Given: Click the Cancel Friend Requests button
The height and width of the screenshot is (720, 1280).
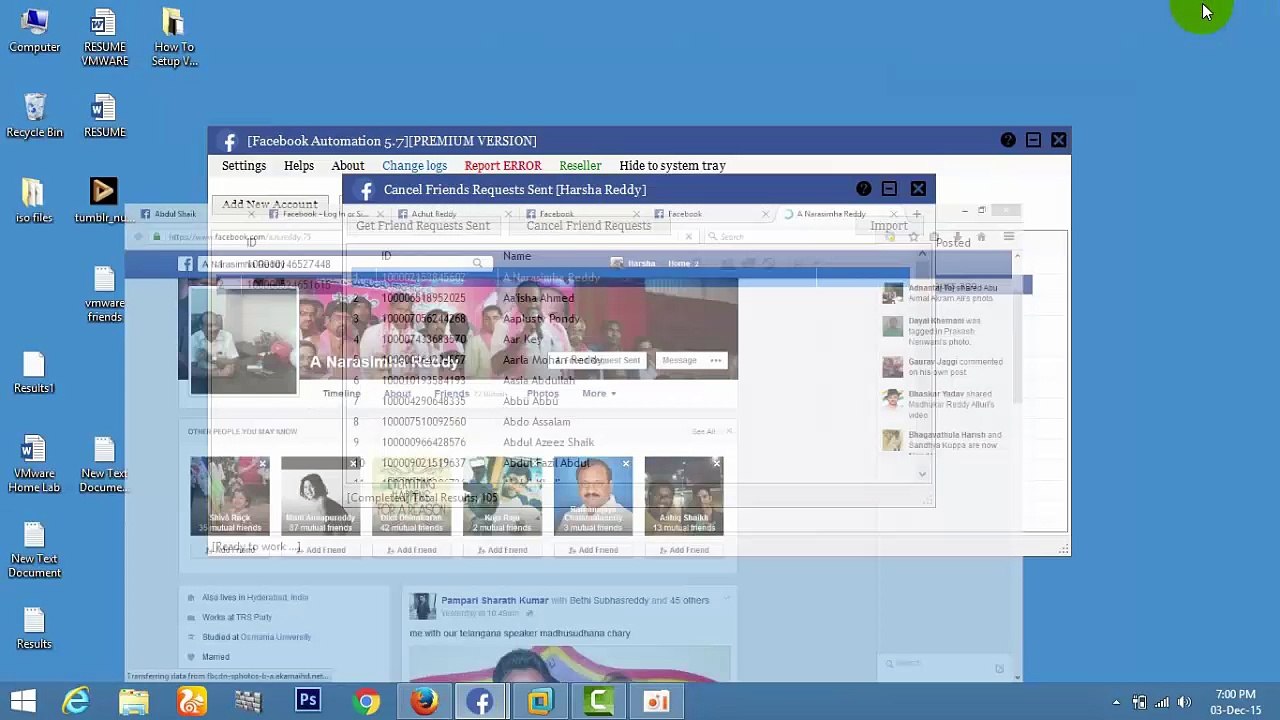Looking at the screenshot, I should [589, 226].
